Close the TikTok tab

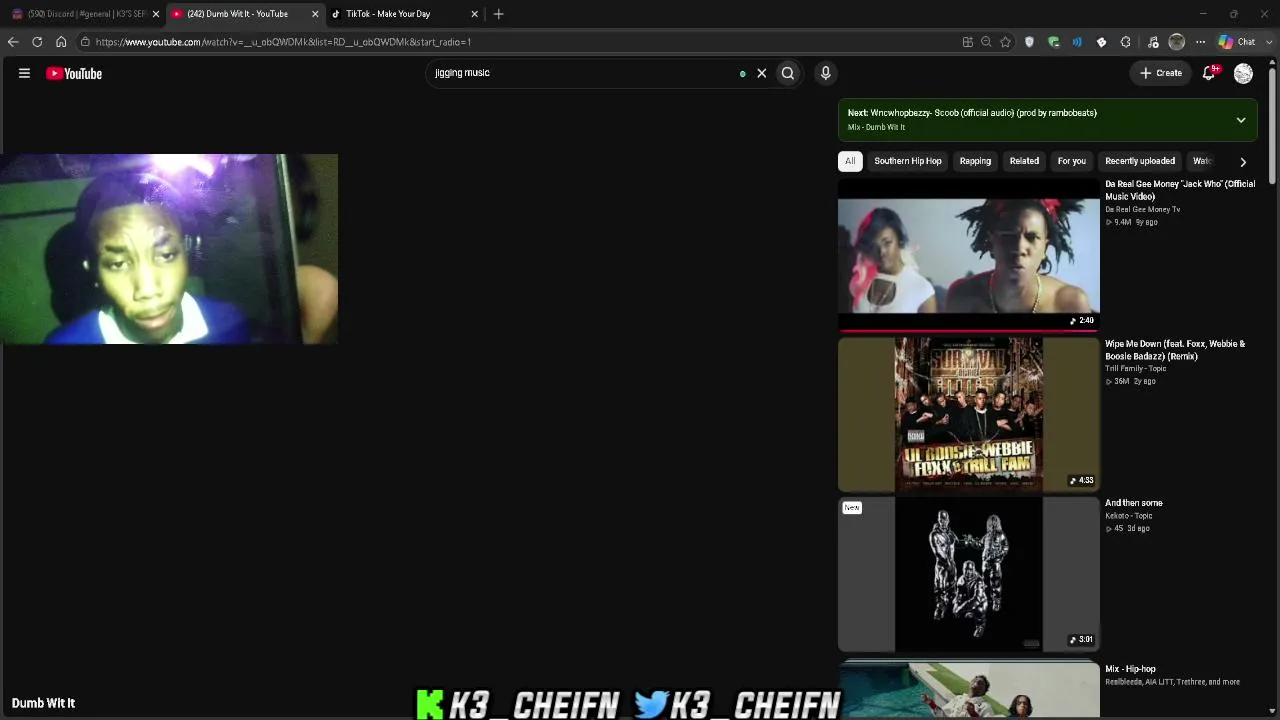[x=474, y=14]
